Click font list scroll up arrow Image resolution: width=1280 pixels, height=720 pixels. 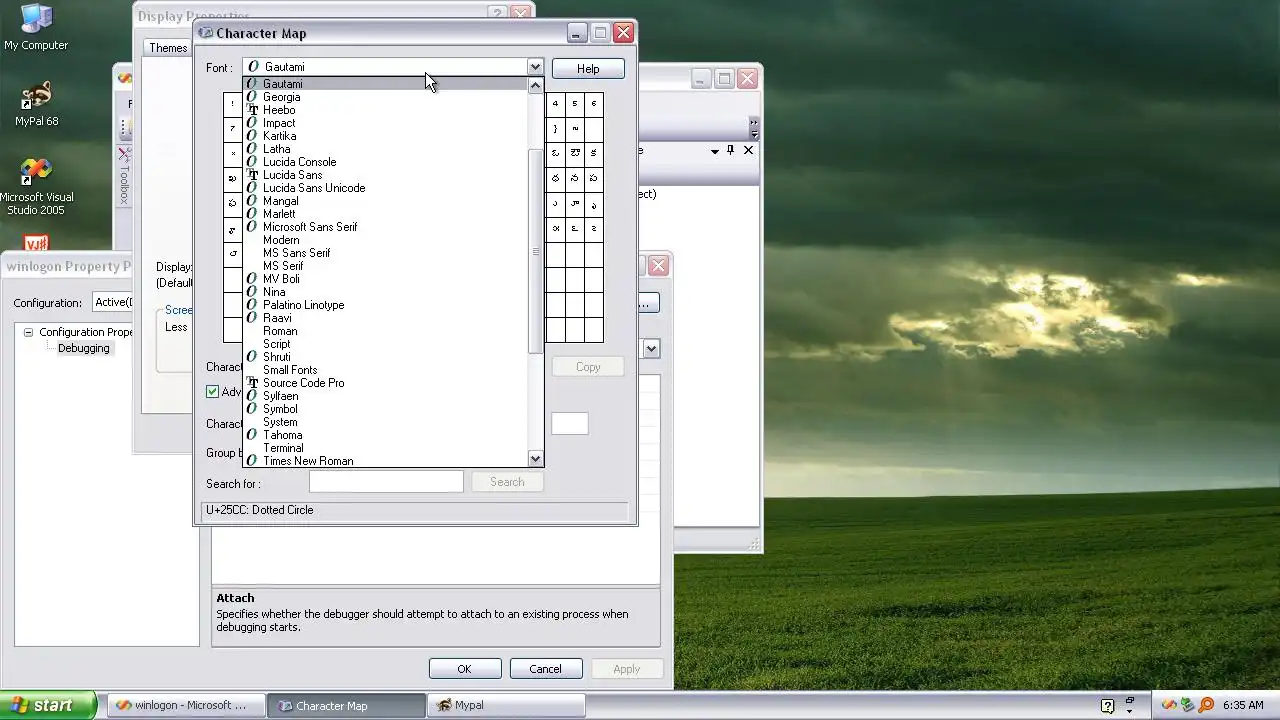tap(535, 85)
